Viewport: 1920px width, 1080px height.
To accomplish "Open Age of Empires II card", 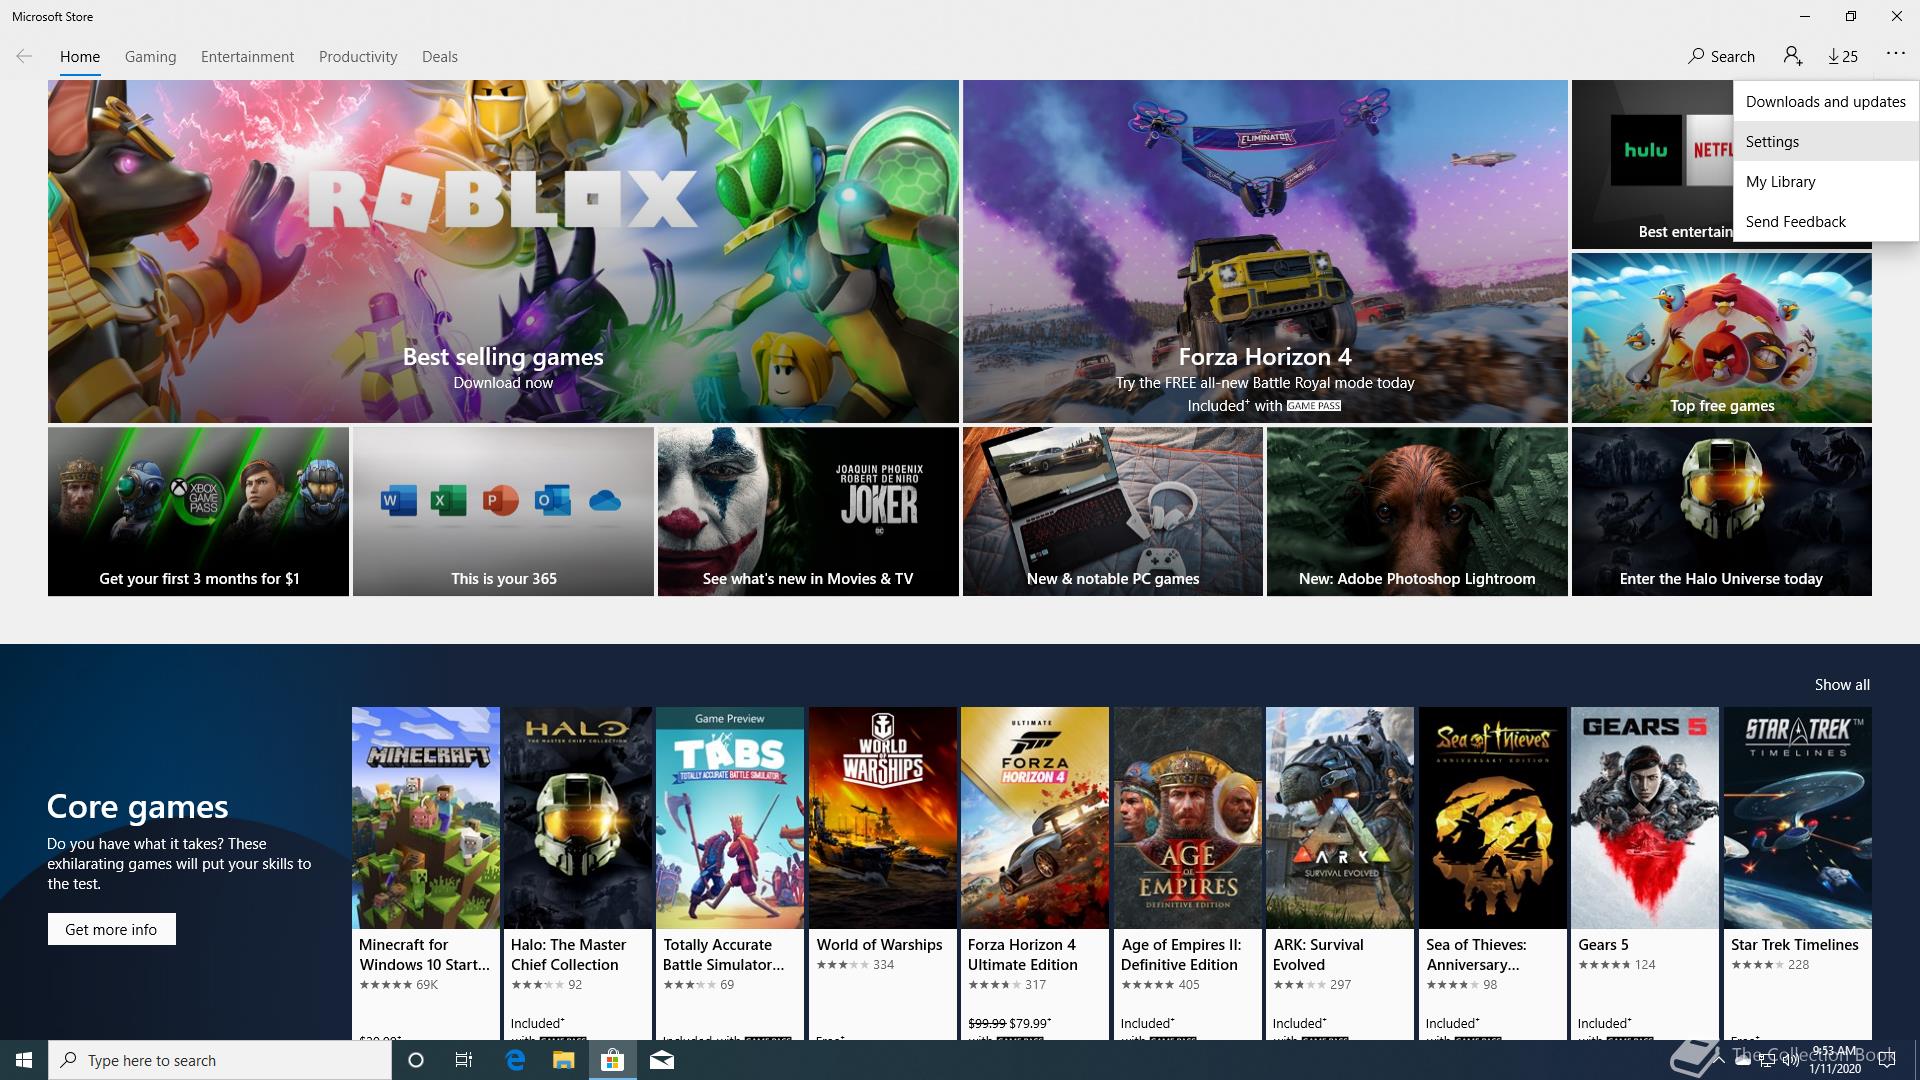I will [1188, 873].
